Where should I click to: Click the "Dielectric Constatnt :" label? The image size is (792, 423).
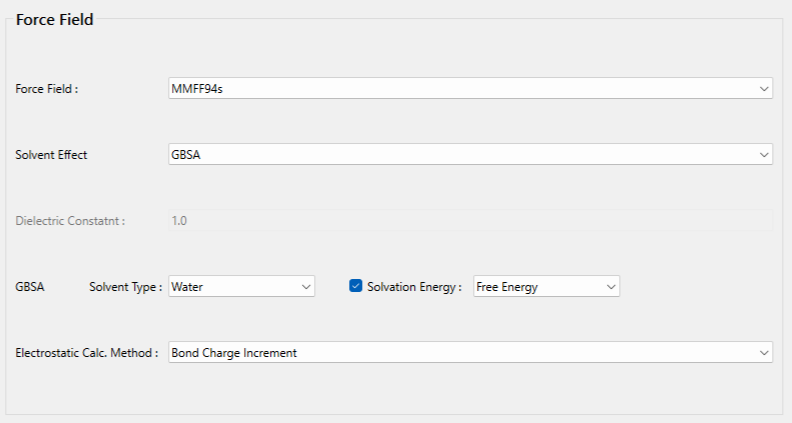click(x=70, y=221)
